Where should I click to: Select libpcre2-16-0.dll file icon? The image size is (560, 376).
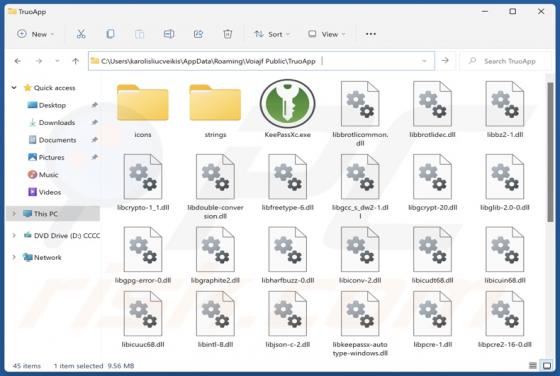pos(505,314)
